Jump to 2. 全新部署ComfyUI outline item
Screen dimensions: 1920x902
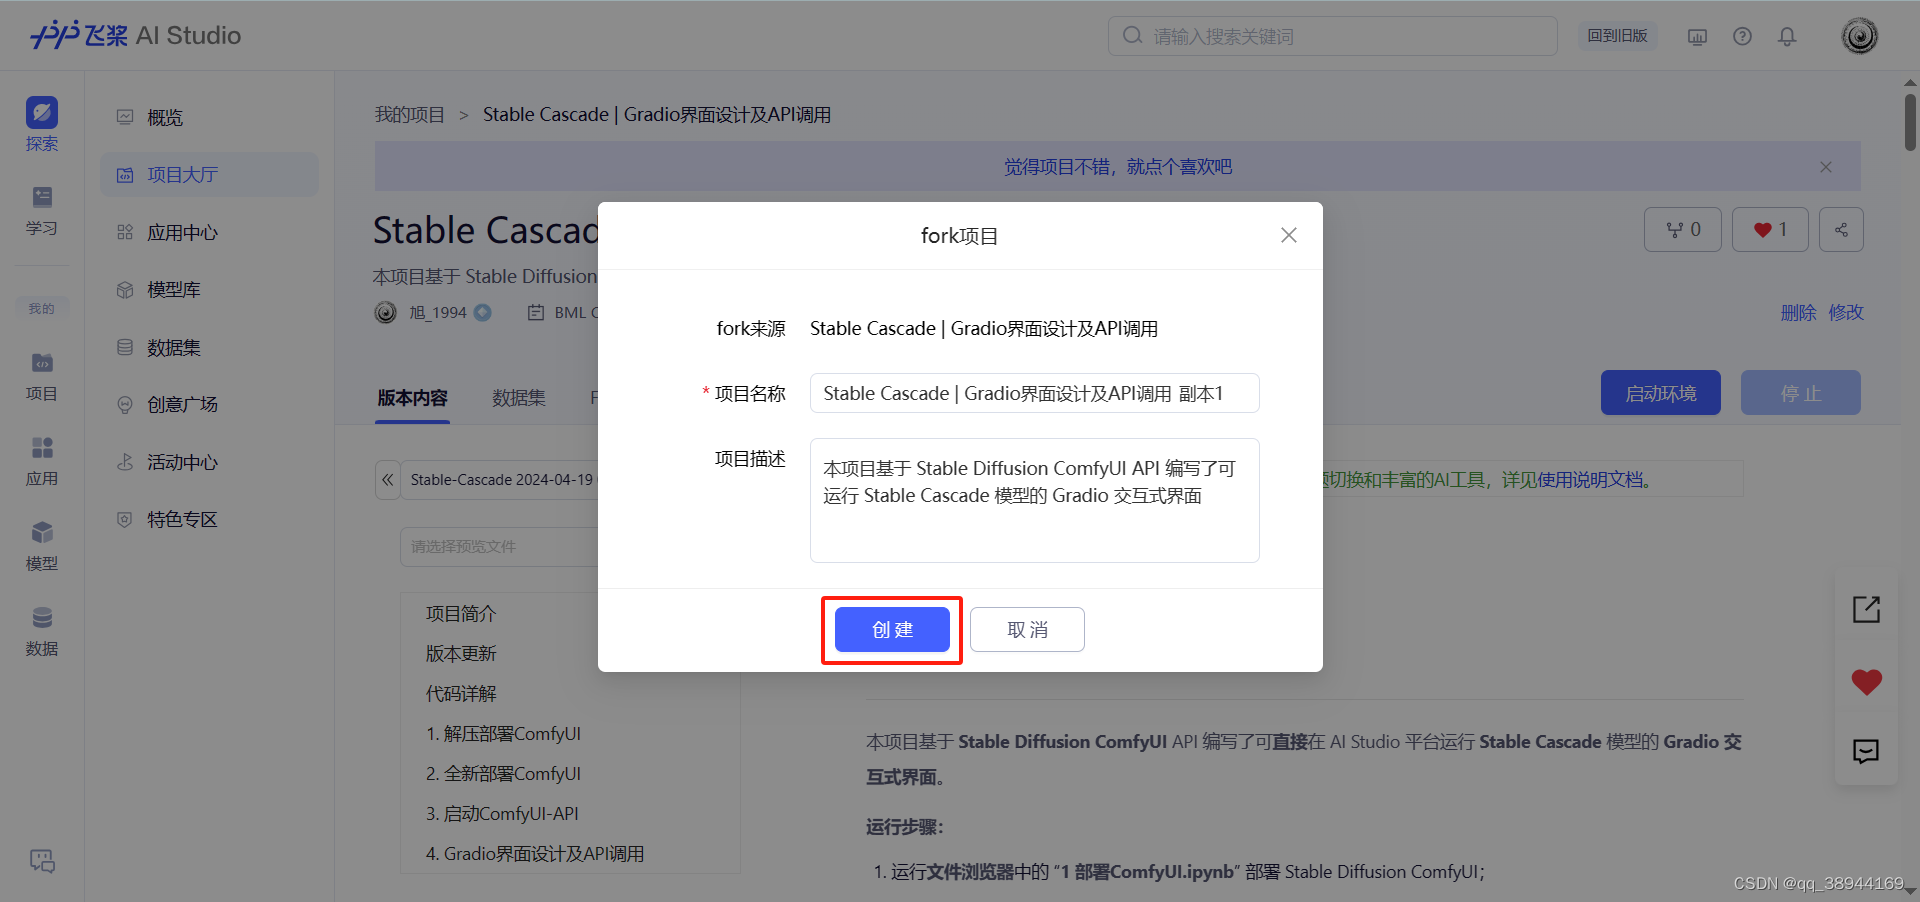point(503,774)
